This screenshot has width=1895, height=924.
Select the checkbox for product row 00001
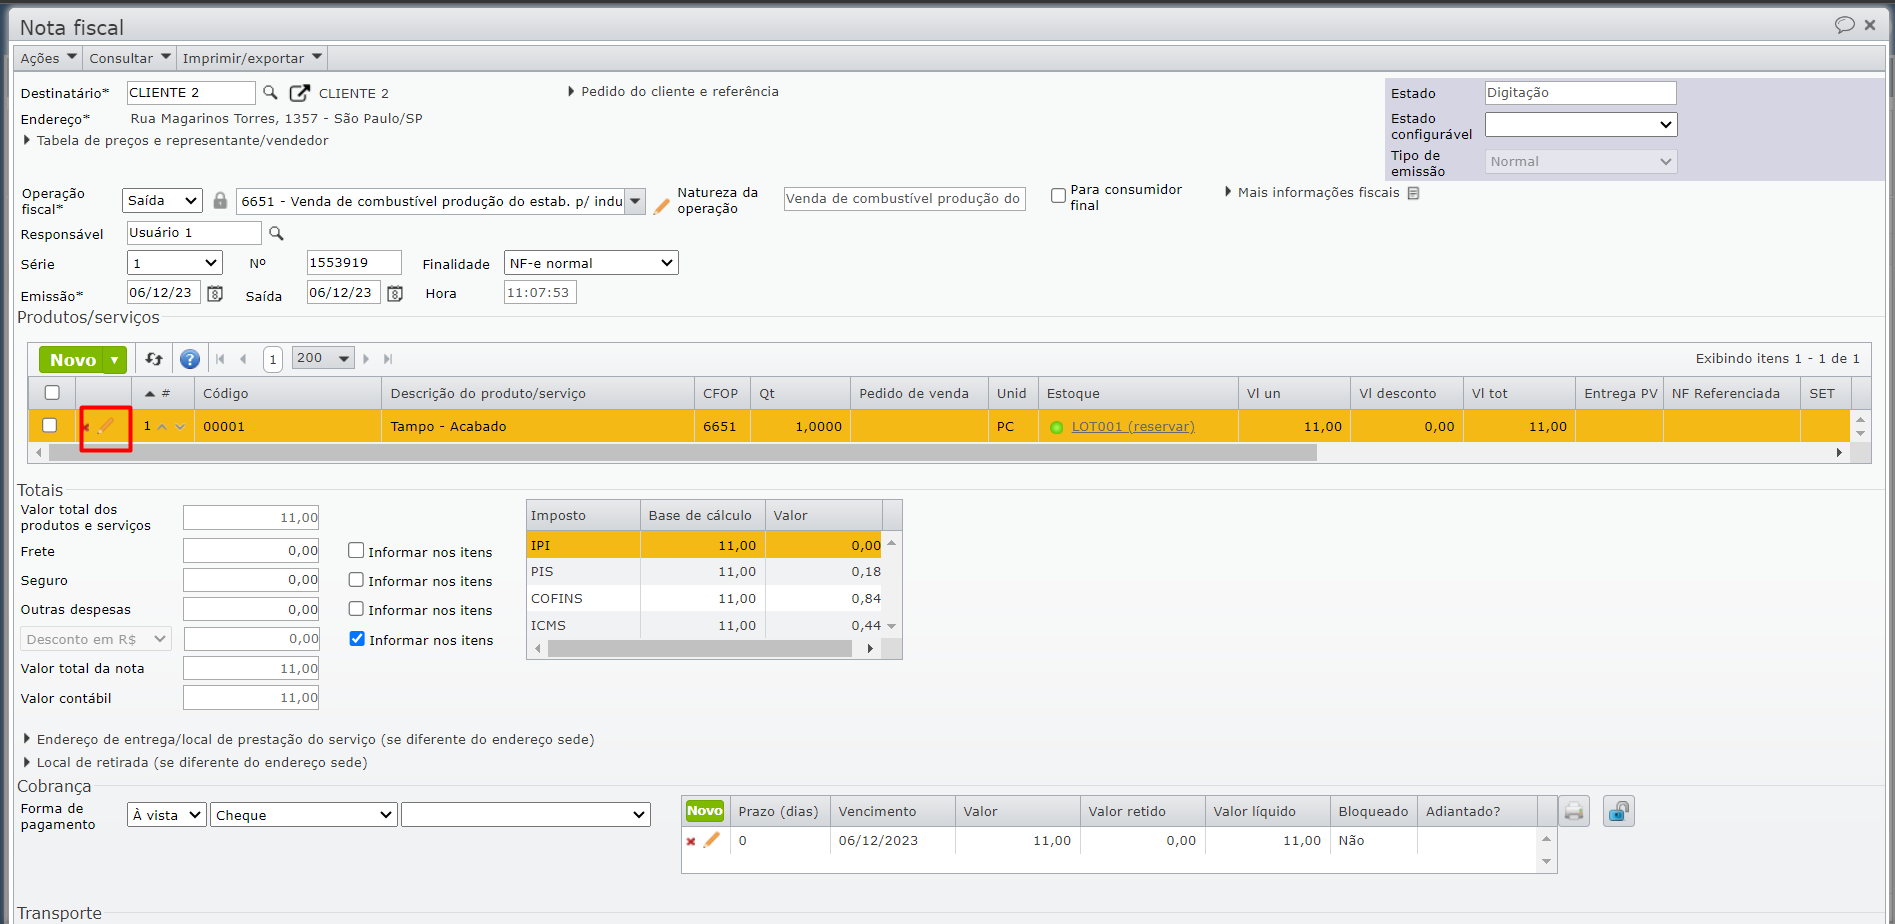tap(50, 426)
